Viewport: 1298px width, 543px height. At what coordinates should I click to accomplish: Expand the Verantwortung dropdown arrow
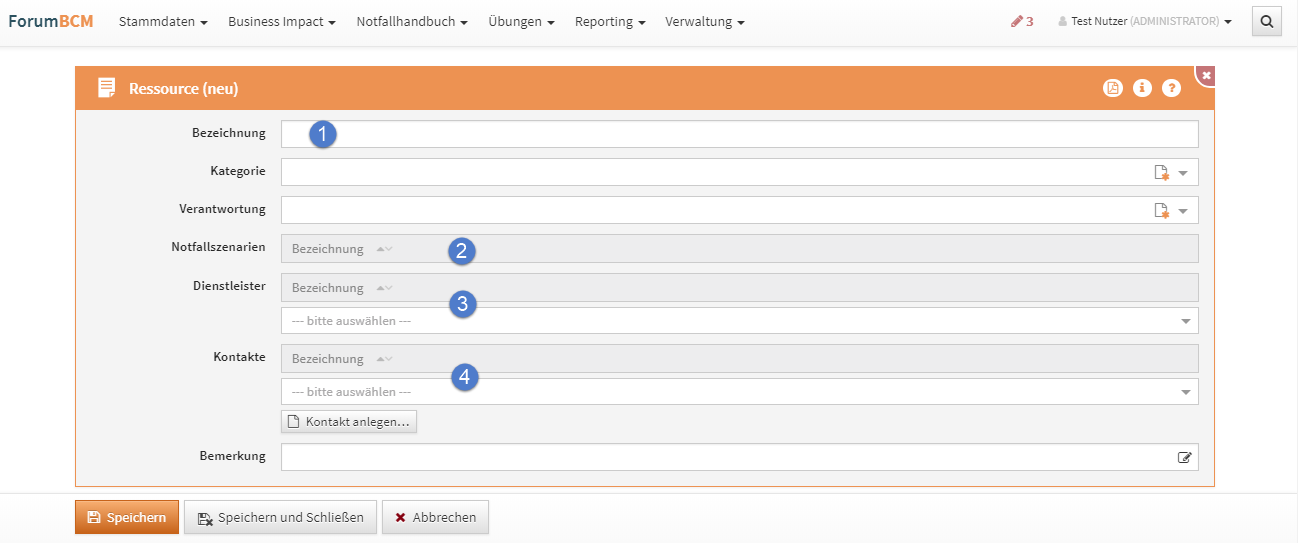click(x=1184, y=211)
